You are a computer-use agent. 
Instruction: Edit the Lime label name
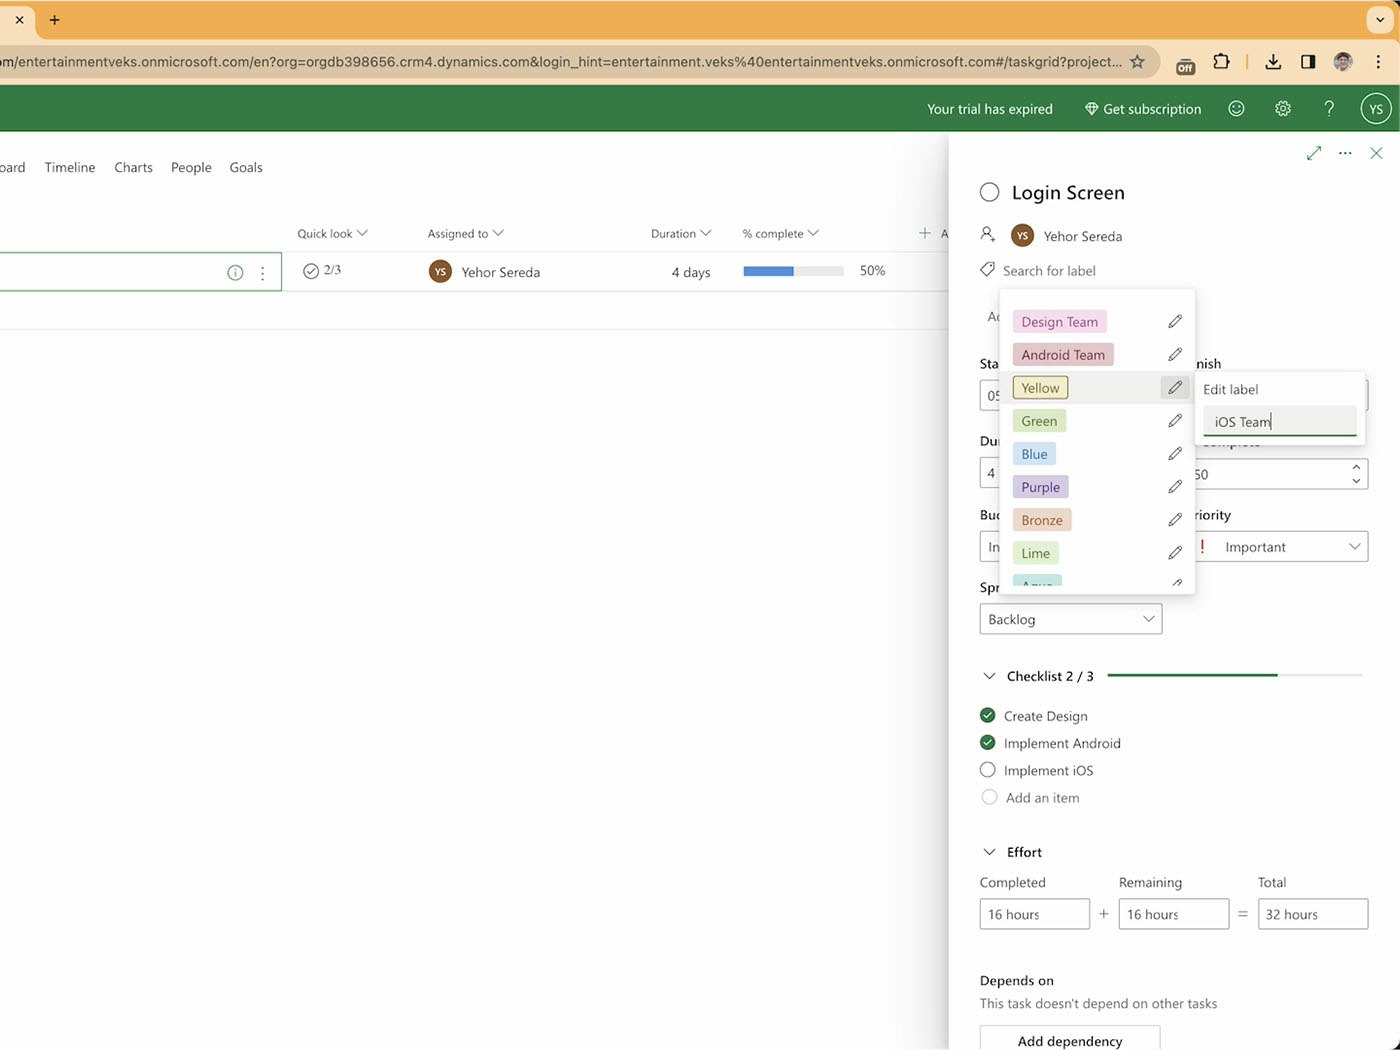1175,552
